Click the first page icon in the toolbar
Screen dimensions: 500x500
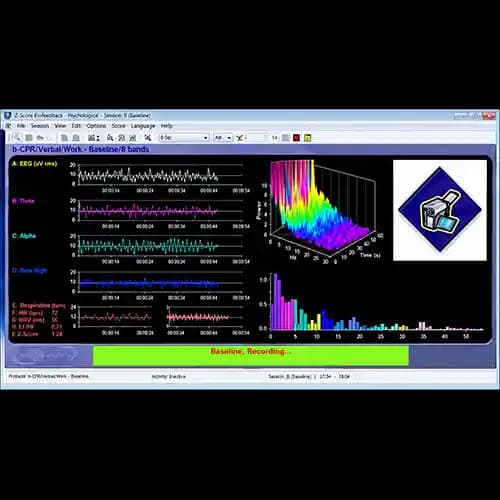point(64,138)
